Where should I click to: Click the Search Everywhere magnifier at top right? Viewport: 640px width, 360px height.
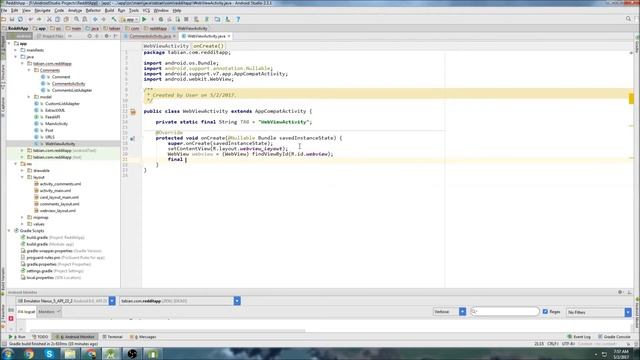(628, 19)
